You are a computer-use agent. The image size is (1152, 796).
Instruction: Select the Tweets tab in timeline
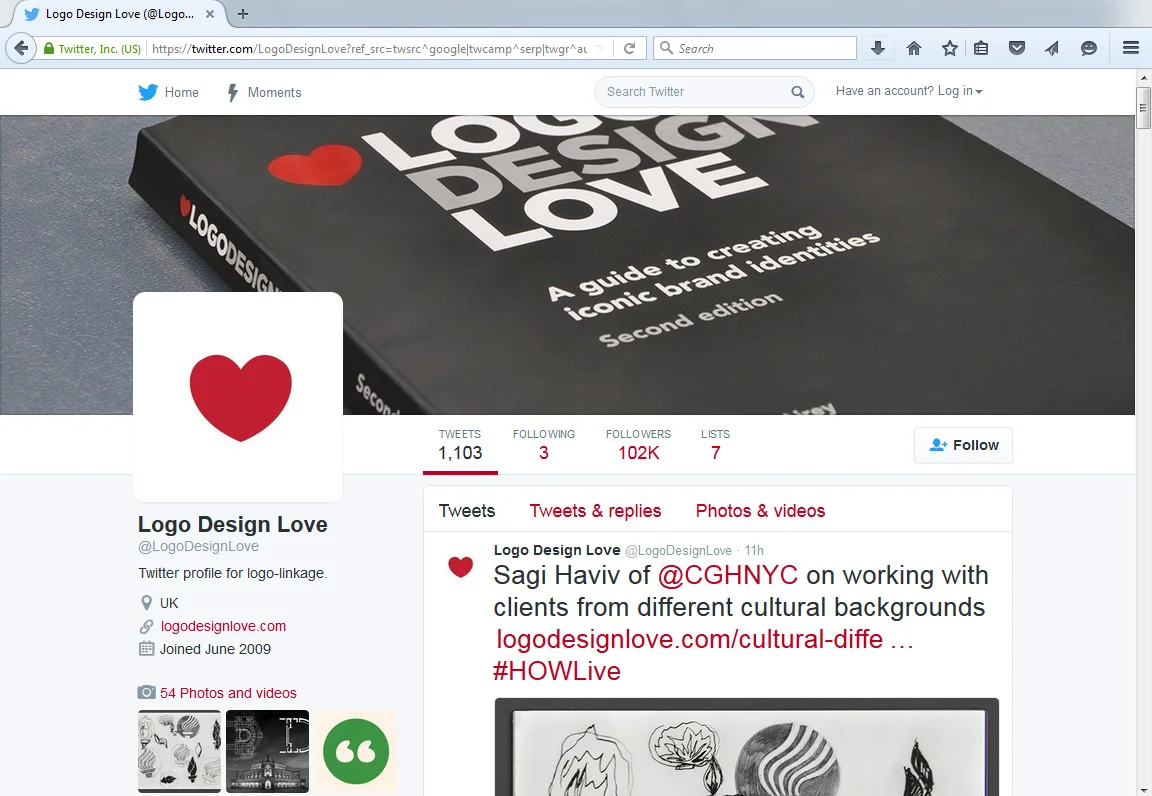click(x=467, y=511)
